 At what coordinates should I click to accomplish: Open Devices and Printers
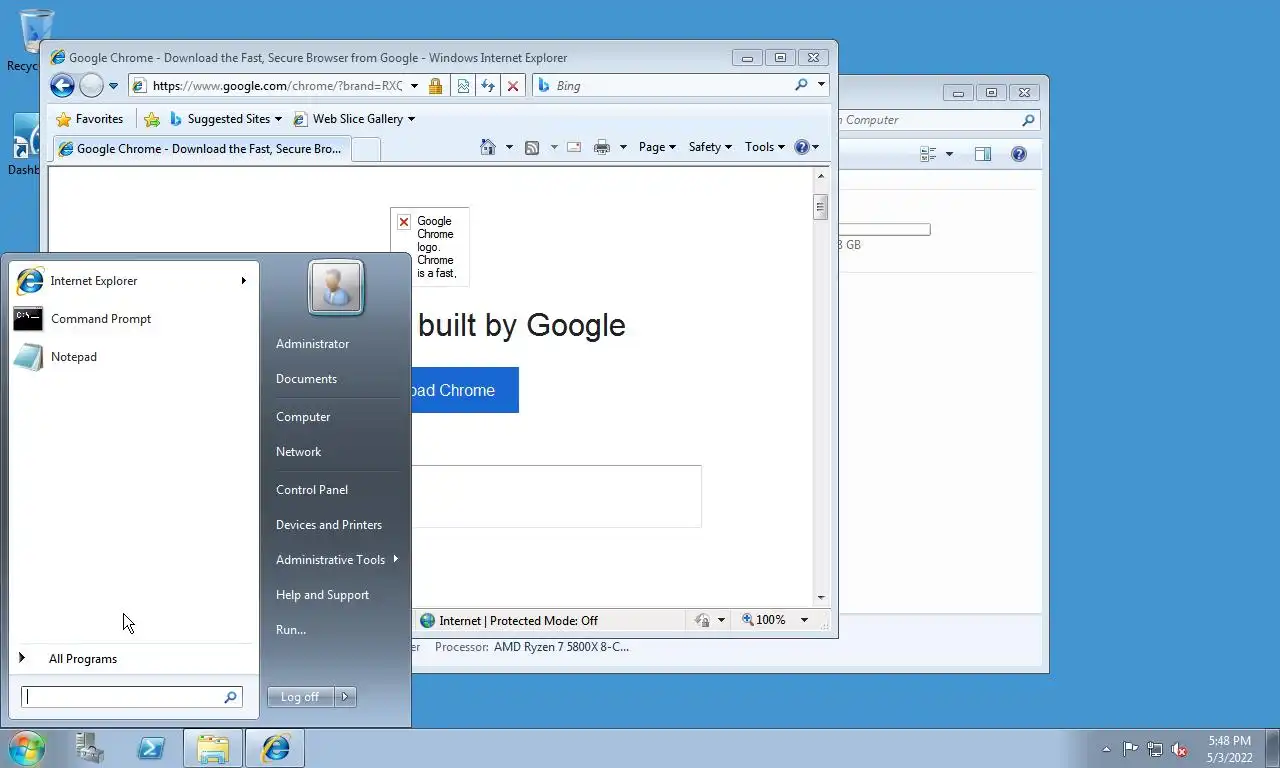point(329,525)
